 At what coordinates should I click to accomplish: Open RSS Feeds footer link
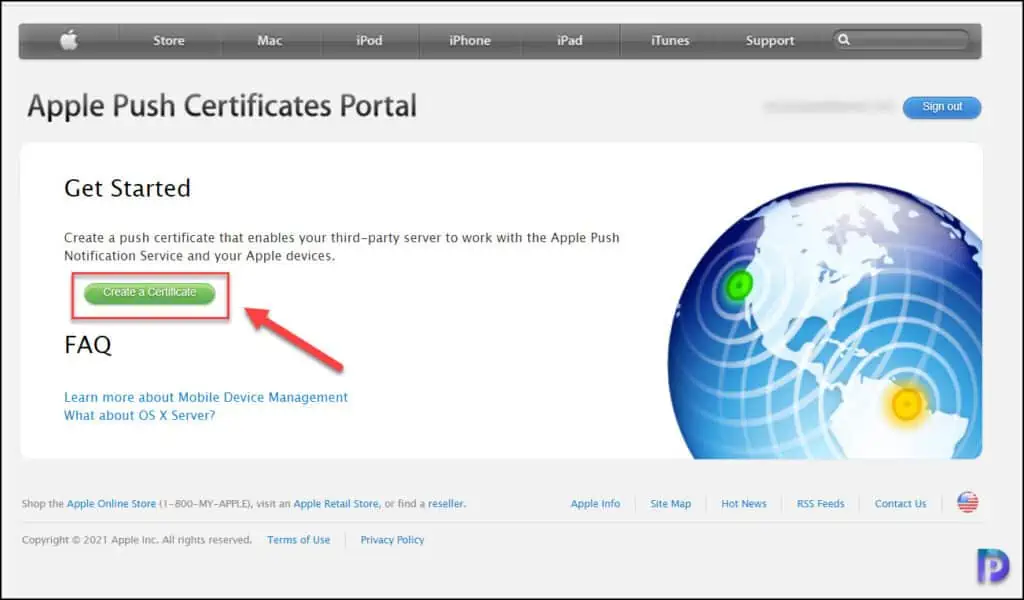point(820,504)
